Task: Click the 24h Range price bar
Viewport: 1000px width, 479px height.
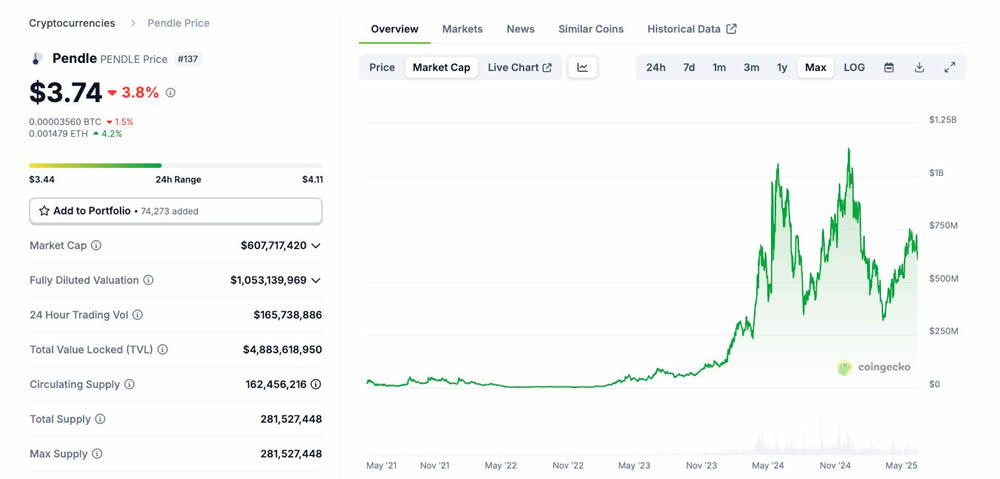Action: pyautogui.click(x=176, y=165)
